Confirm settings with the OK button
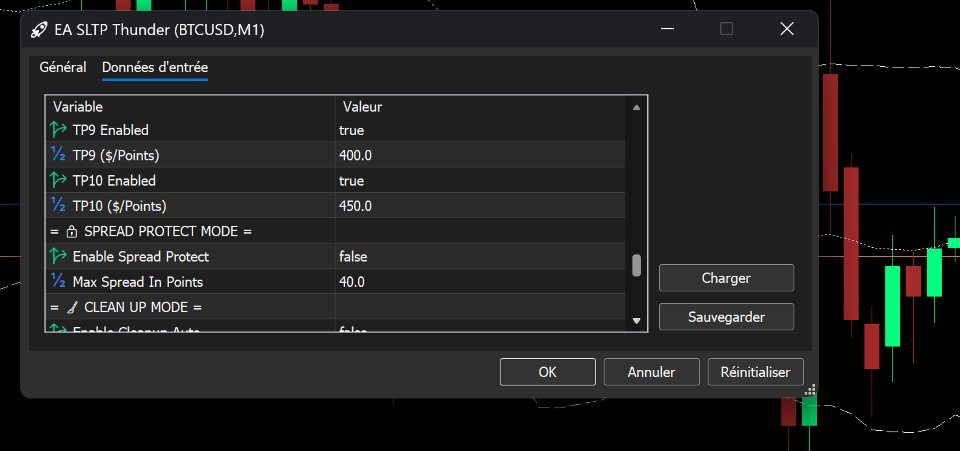Screen dimensions: 960x451 547,372
